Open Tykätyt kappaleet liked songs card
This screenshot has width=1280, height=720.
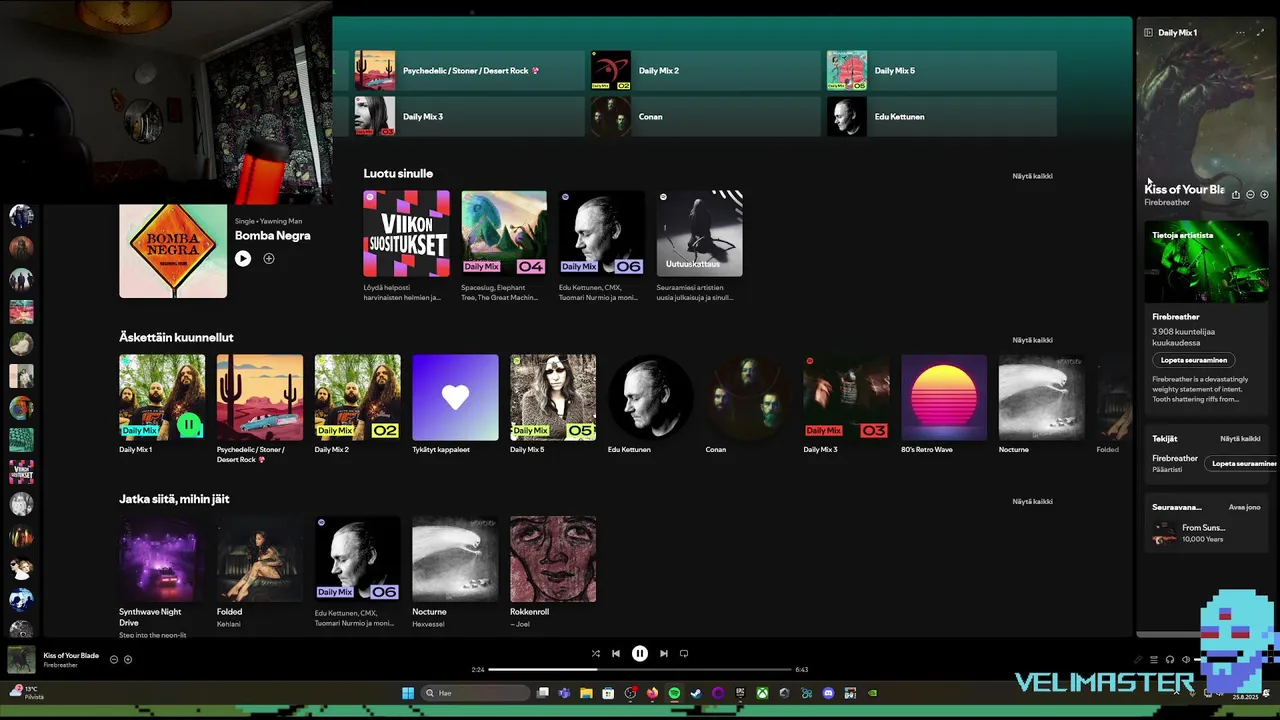[x=455, y=405]
